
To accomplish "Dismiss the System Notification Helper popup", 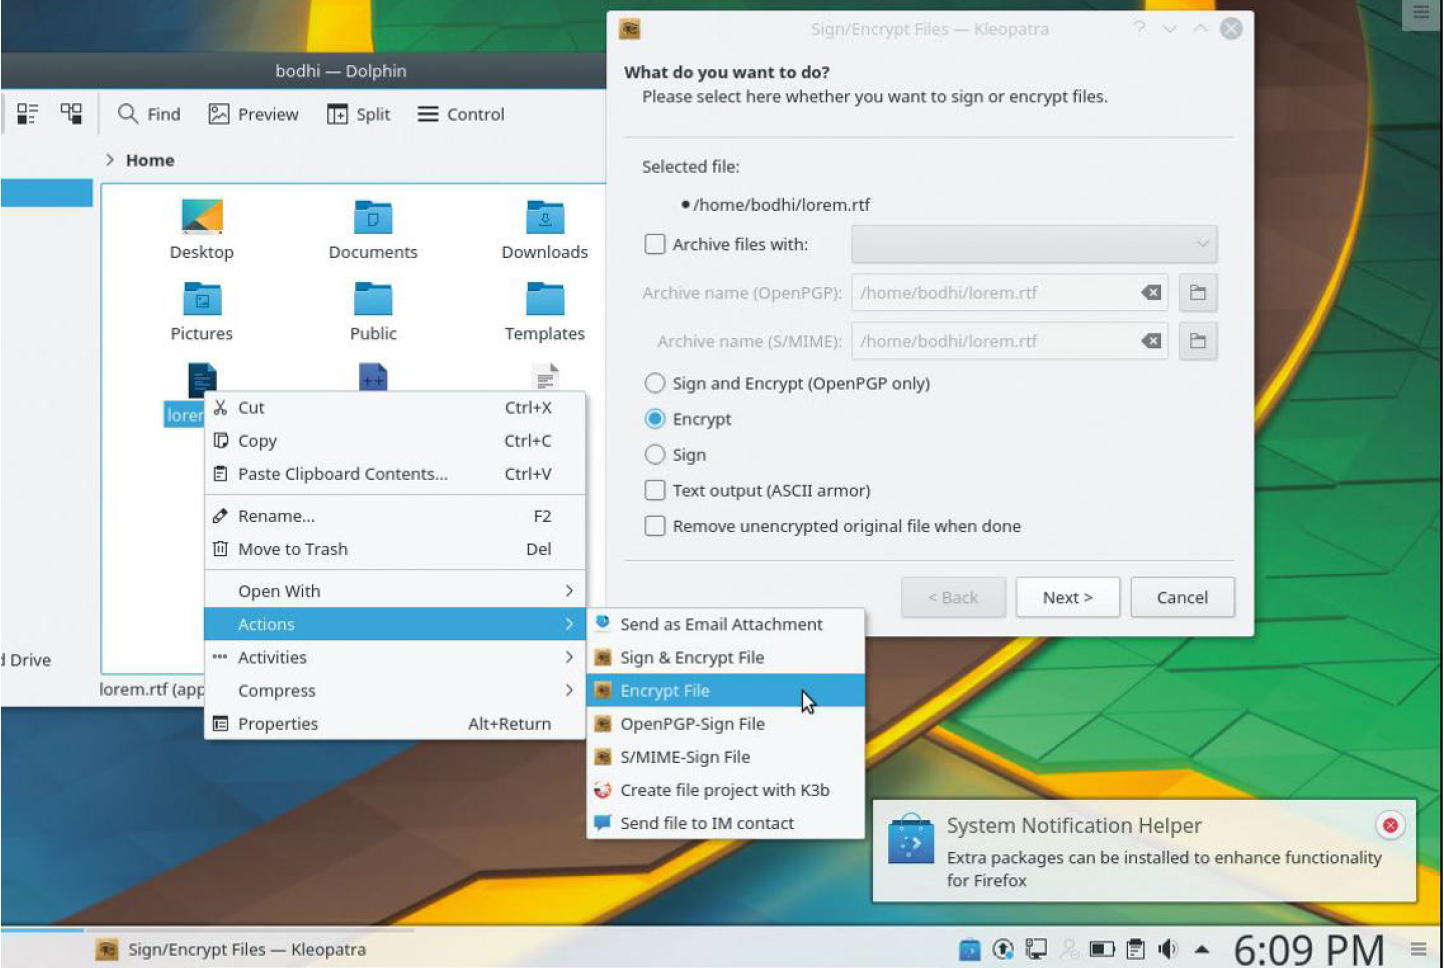I will click(x=1390, y=825).
